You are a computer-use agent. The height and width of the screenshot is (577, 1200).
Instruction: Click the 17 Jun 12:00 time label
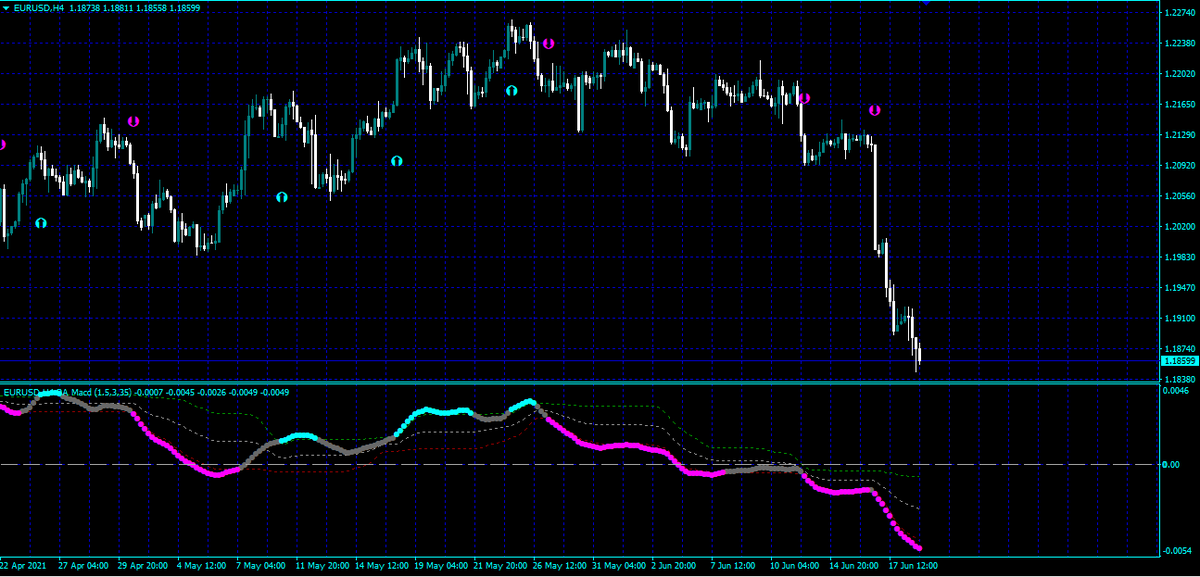click(914, 566)
